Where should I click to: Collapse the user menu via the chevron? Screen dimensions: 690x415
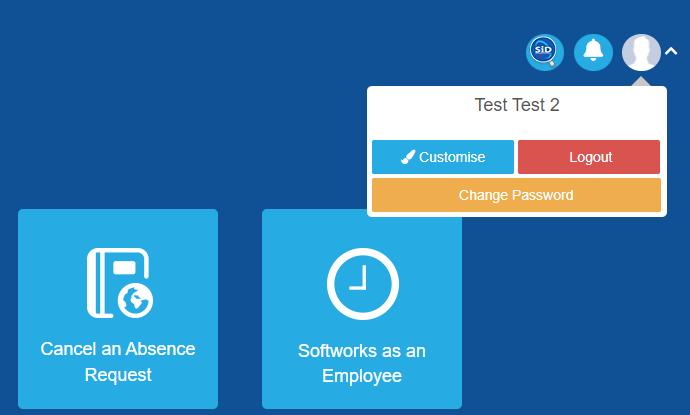tap(672, 53)
